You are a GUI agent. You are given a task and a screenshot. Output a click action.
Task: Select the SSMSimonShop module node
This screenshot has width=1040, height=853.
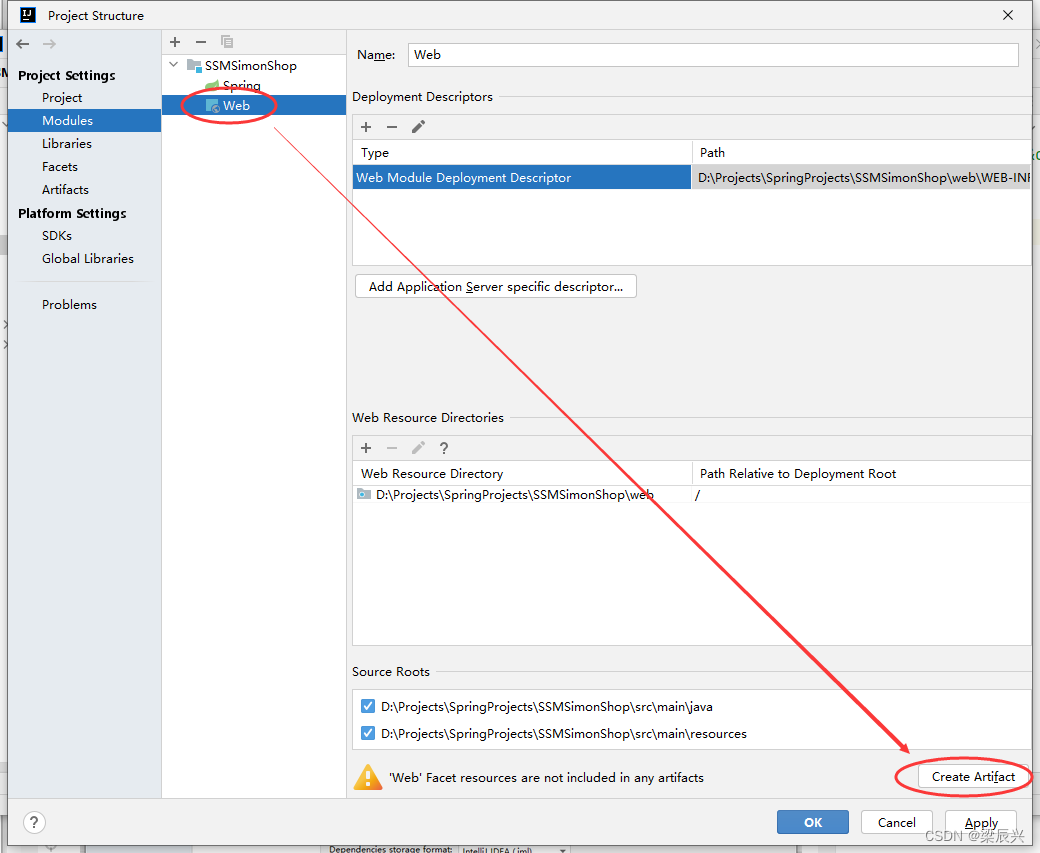click(250, 66)
